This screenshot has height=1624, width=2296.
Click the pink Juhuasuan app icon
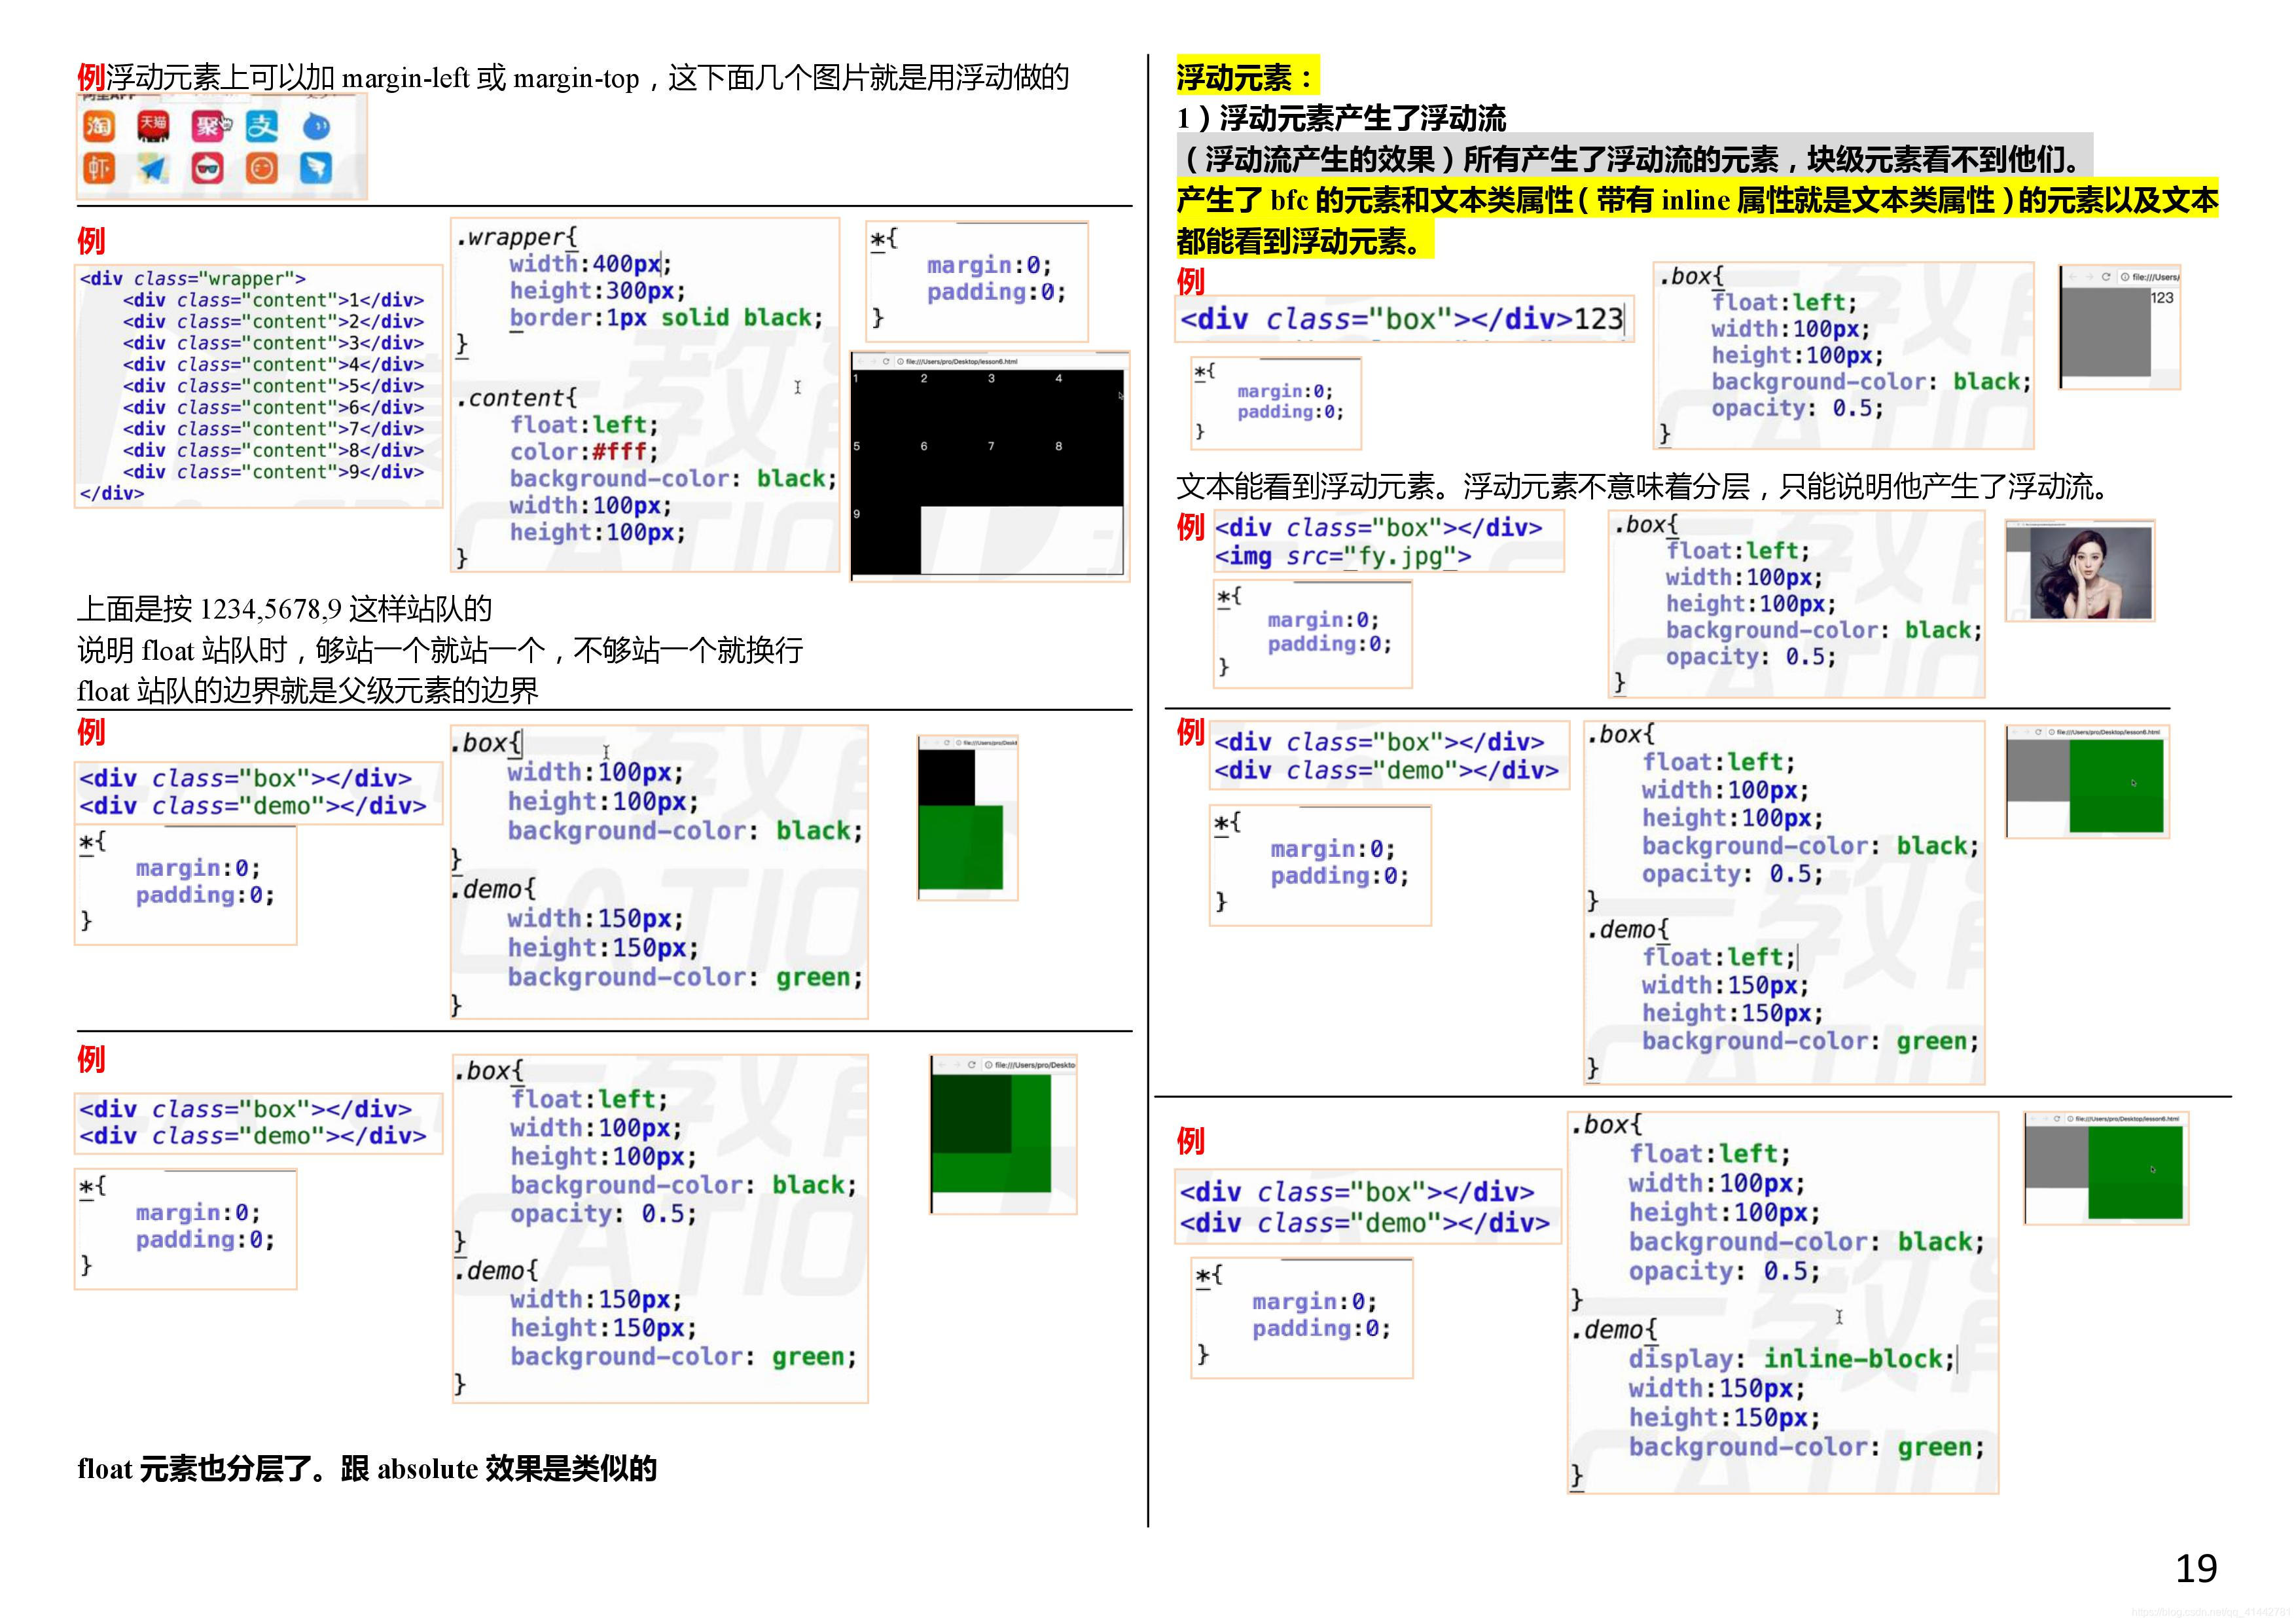(208, 126)
